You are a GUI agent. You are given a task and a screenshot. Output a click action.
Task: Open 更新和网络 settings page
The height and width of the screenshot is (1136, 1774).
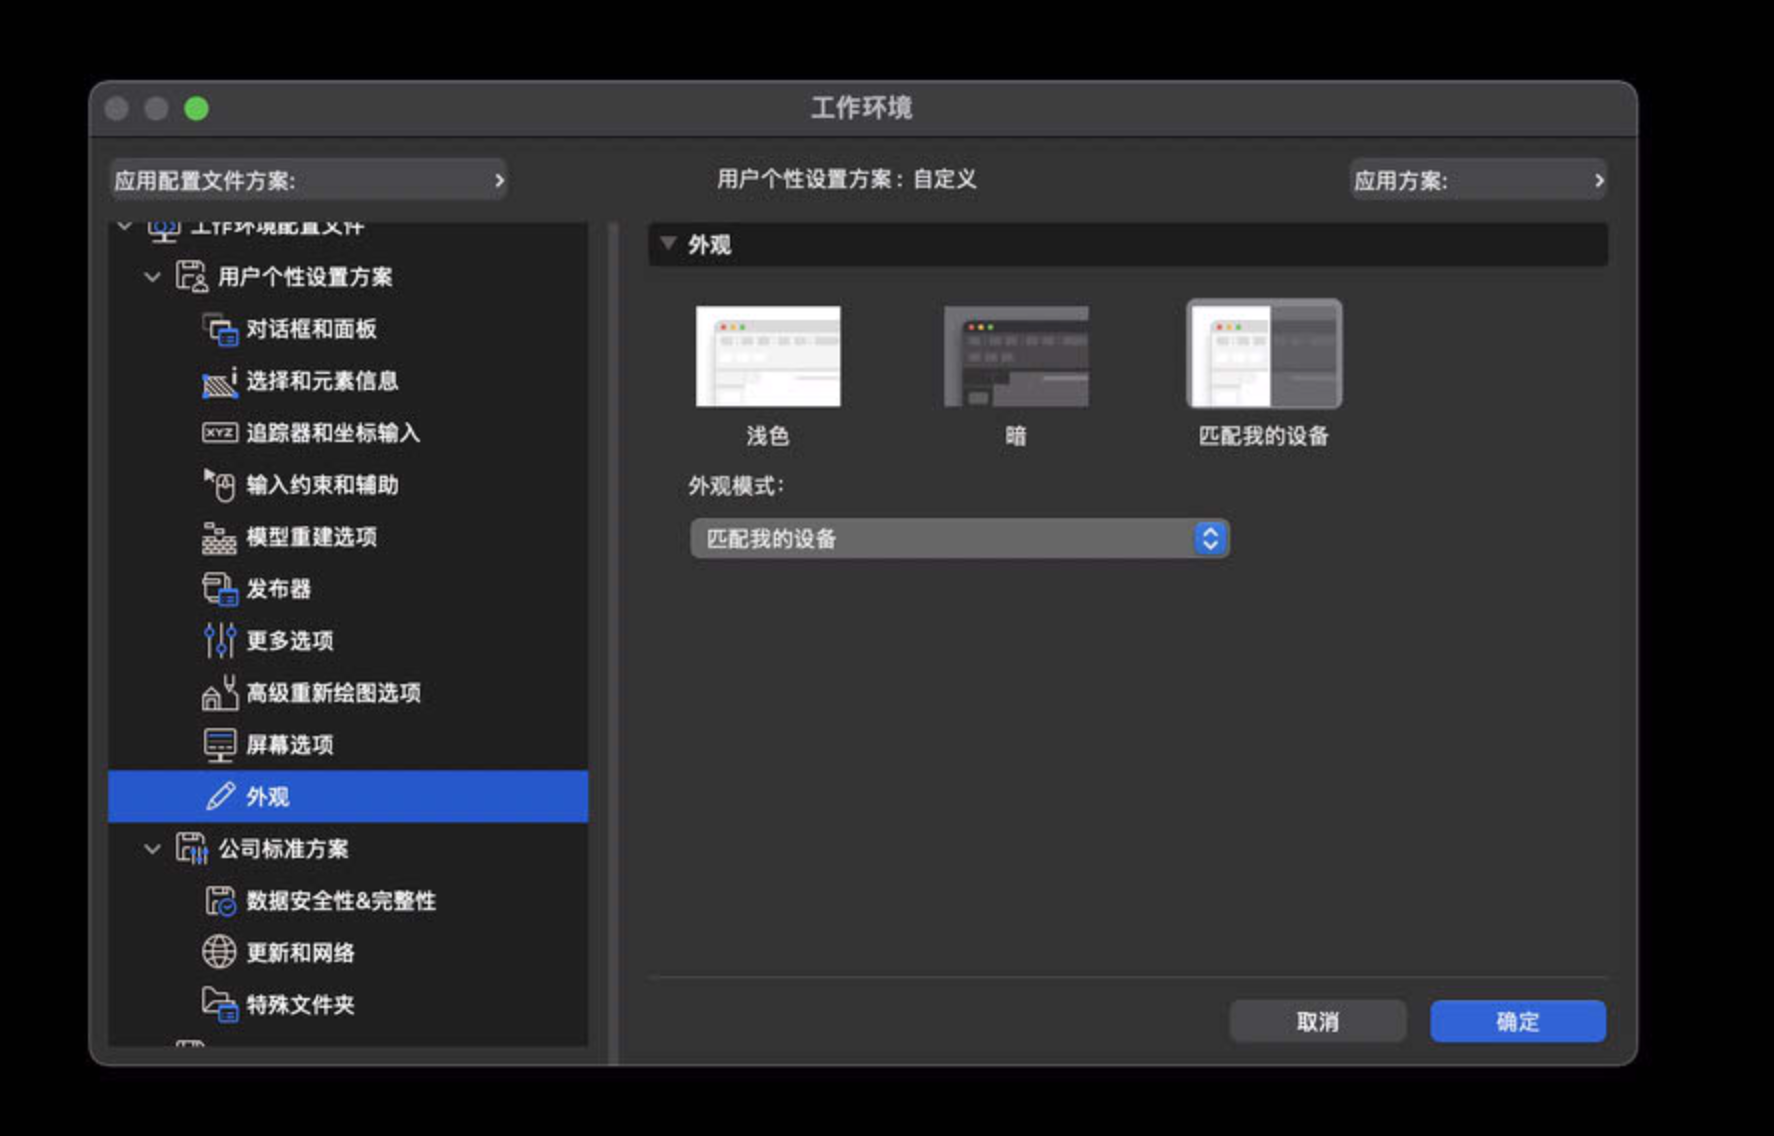coord(348,953)
